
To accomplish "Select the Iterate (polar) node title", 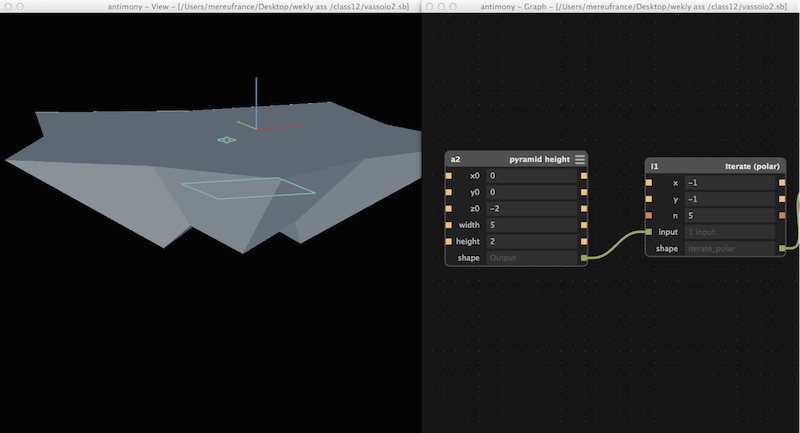I will 752,166.
